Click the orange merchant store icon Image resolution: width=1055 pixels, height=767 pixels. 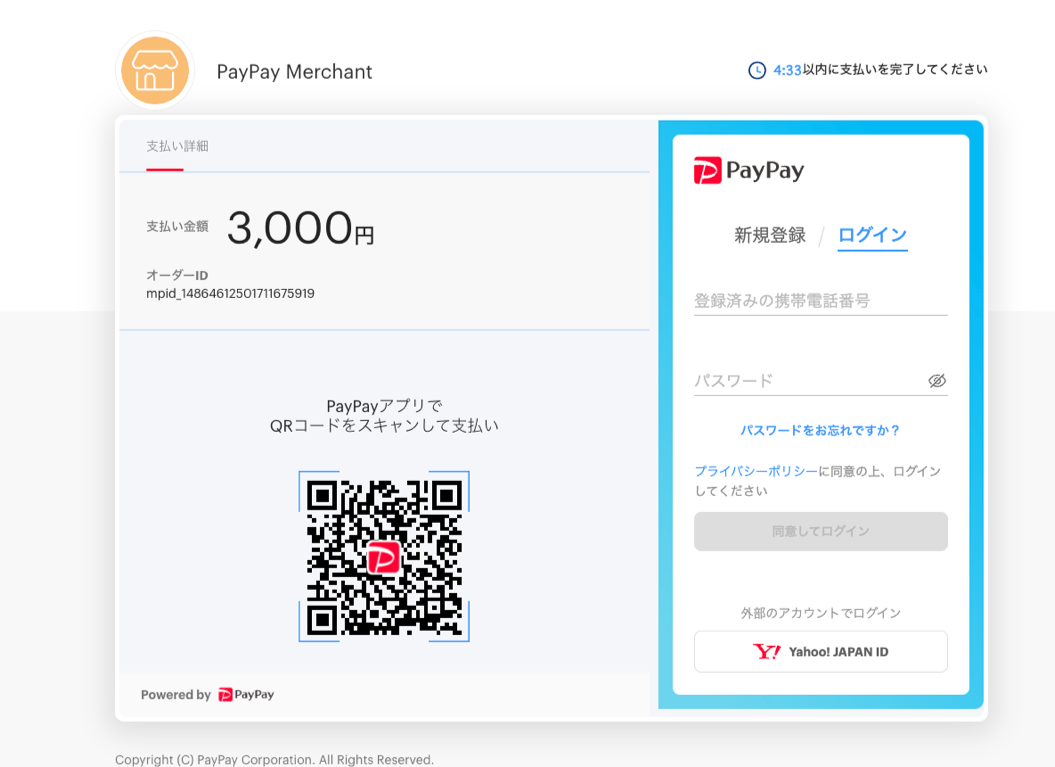point(155,71)
